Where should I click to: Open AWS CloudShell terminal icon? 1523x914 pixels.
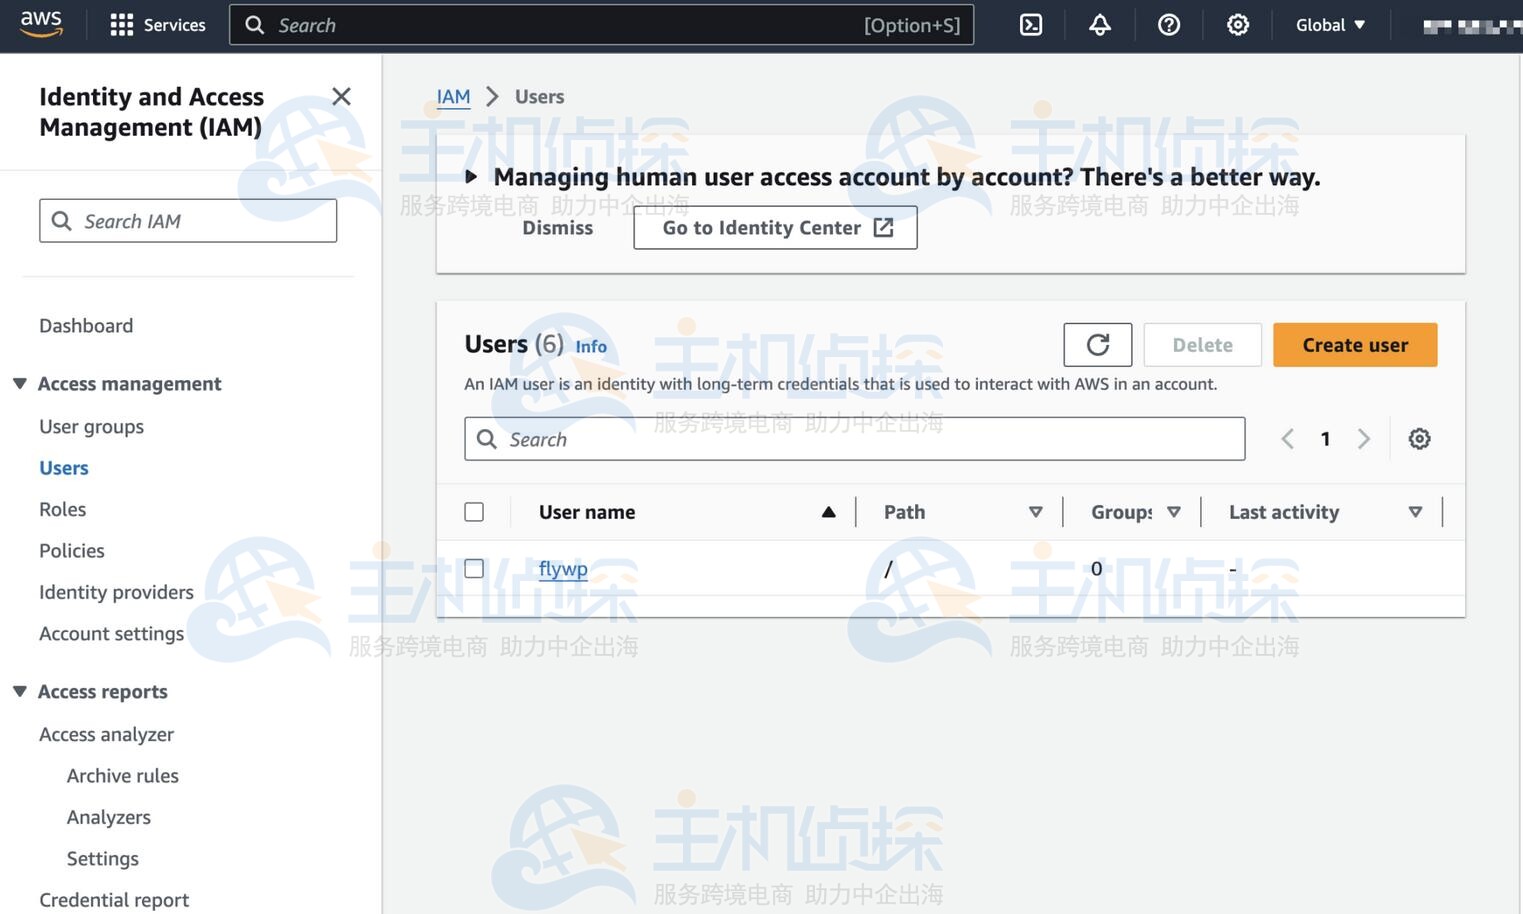(x=1030, y=25)
